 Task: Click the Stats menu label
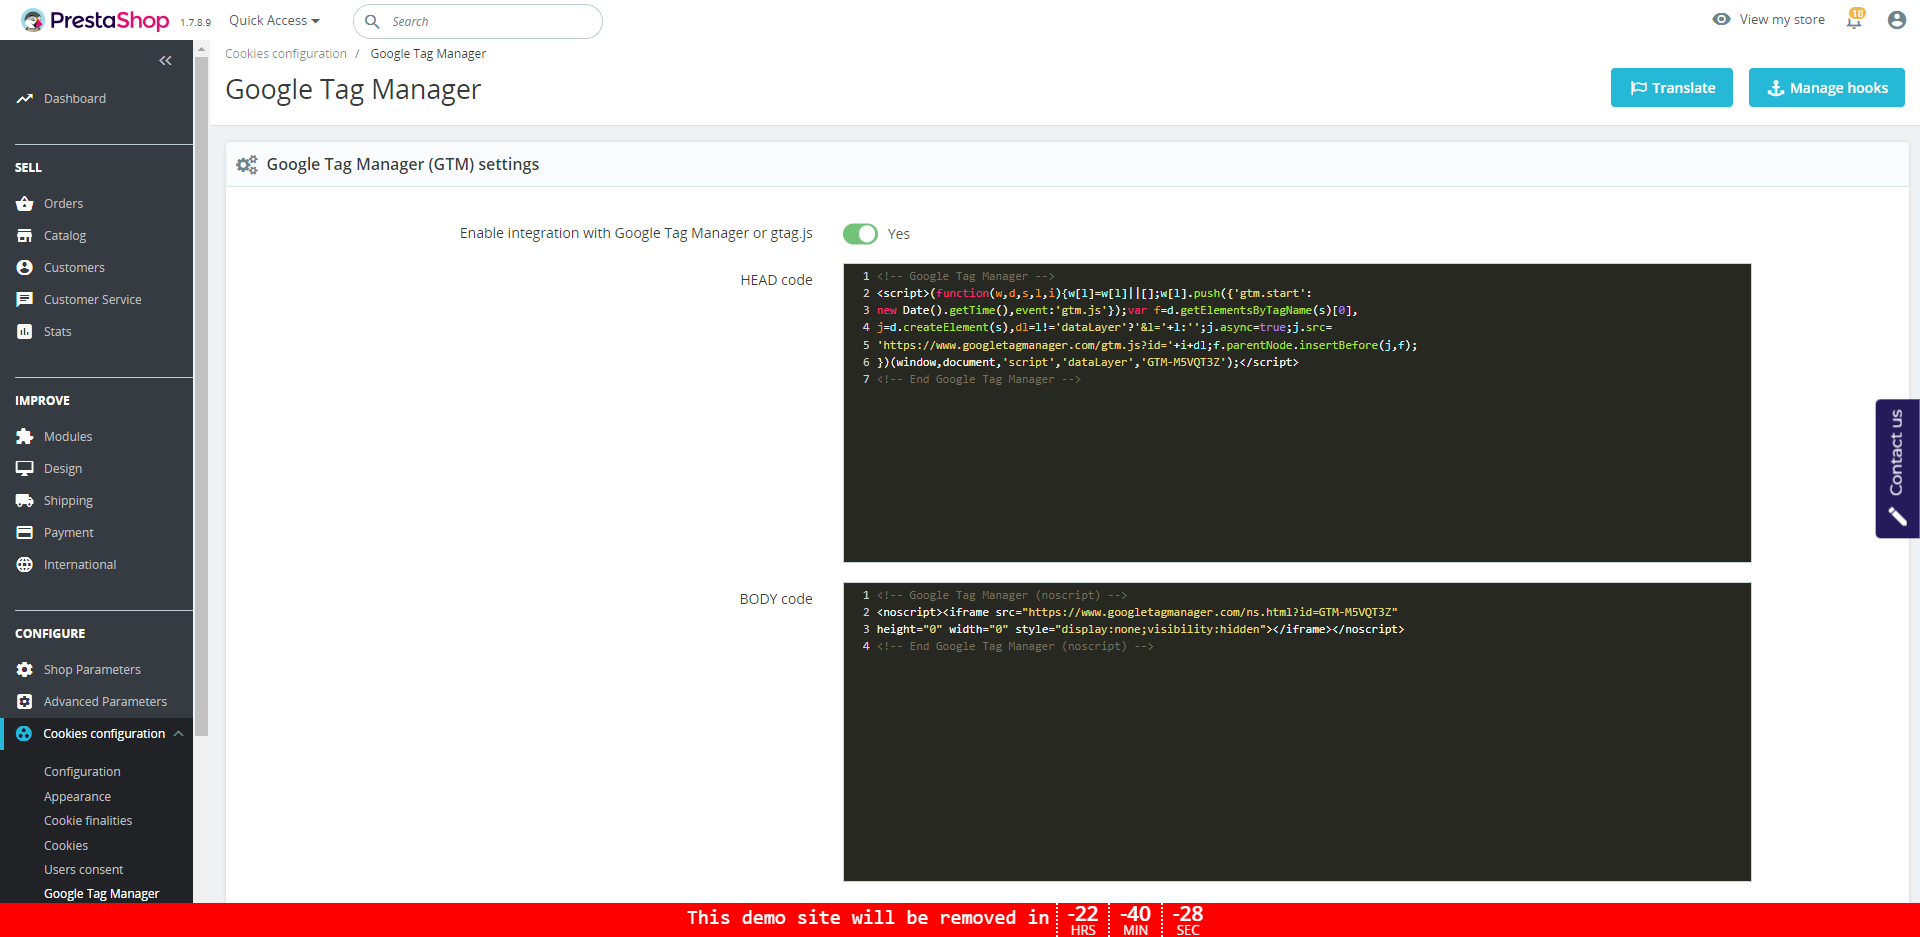click(57, 331)
